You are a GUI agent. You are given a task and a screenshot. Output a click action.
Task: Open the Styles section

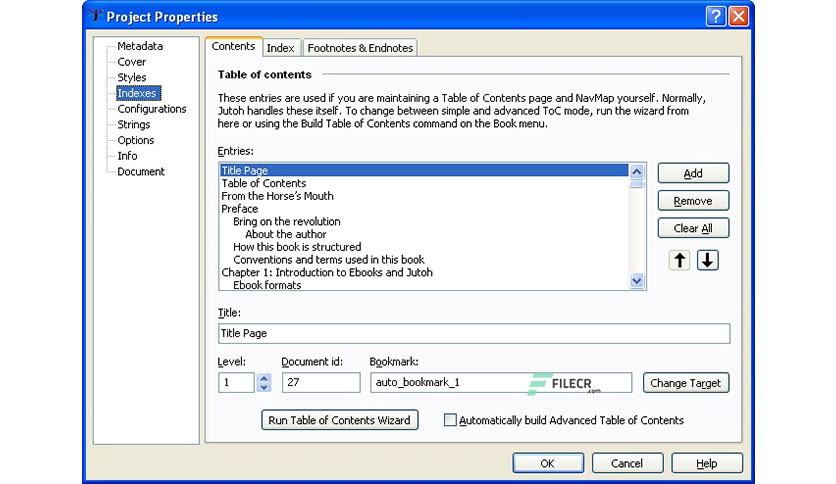coord(132,77)
